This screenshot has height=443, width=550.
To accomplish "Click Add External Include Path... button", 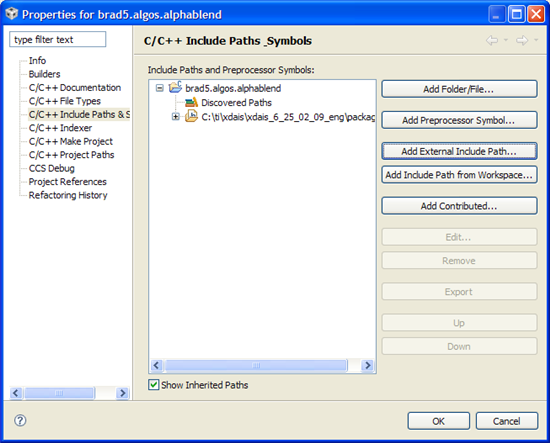I will point(459,151).
